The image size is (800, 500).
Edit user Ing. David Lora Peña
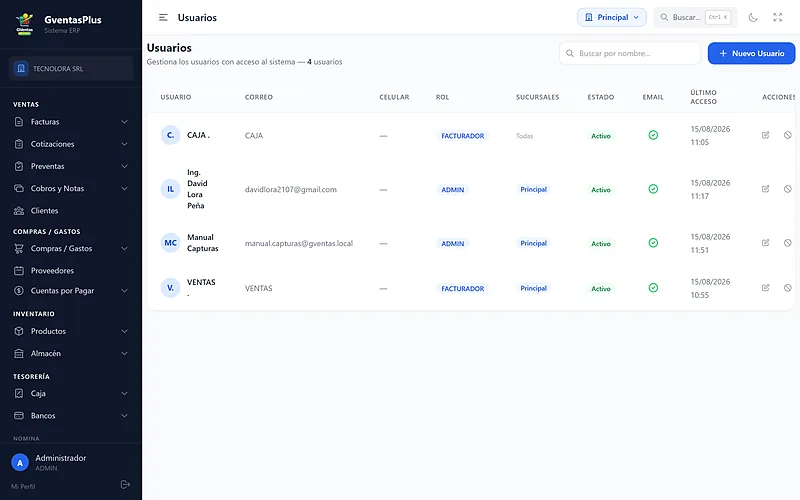[x=765, y=189]
